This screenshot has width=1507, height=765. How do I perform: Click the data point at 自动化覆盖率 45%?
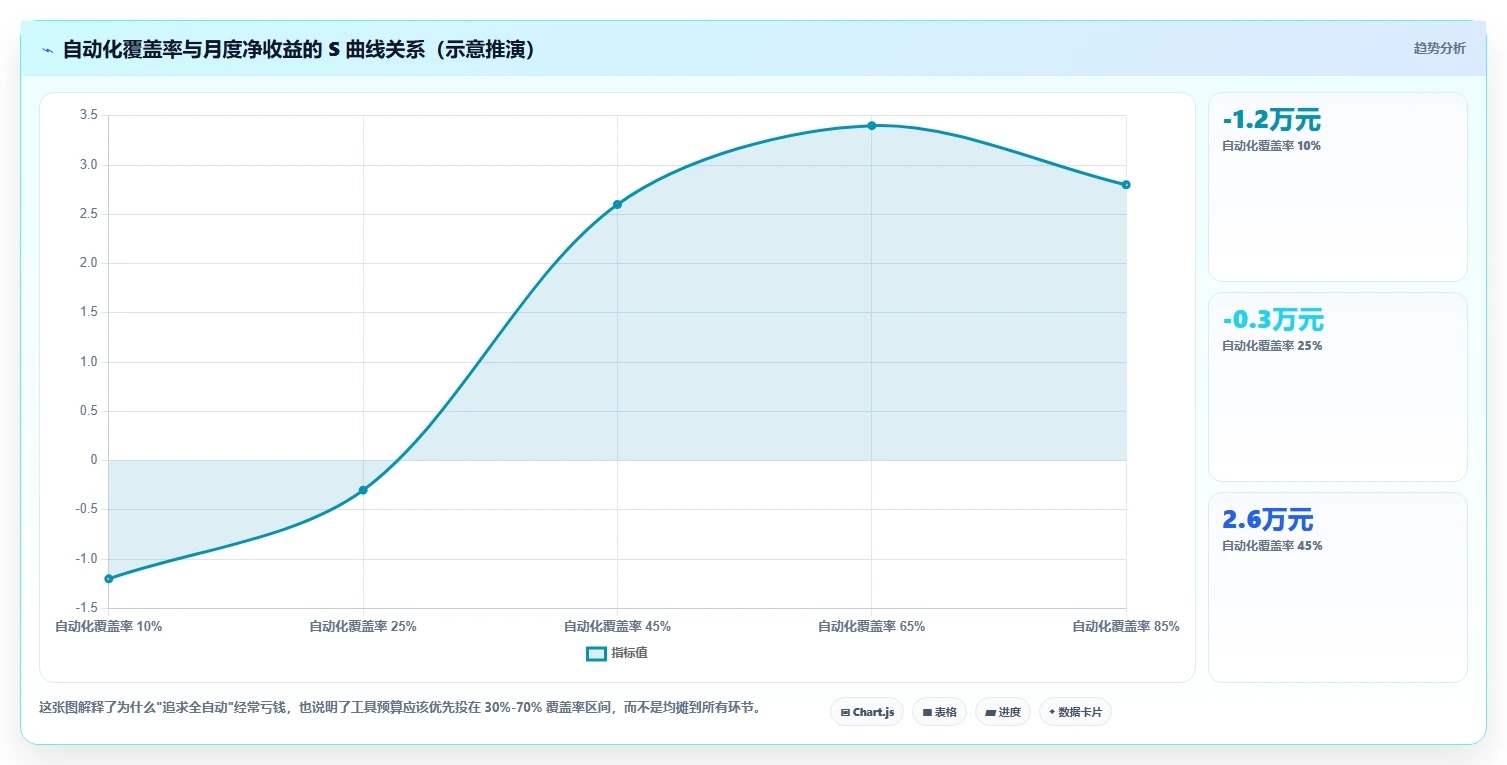pos(617,204)
